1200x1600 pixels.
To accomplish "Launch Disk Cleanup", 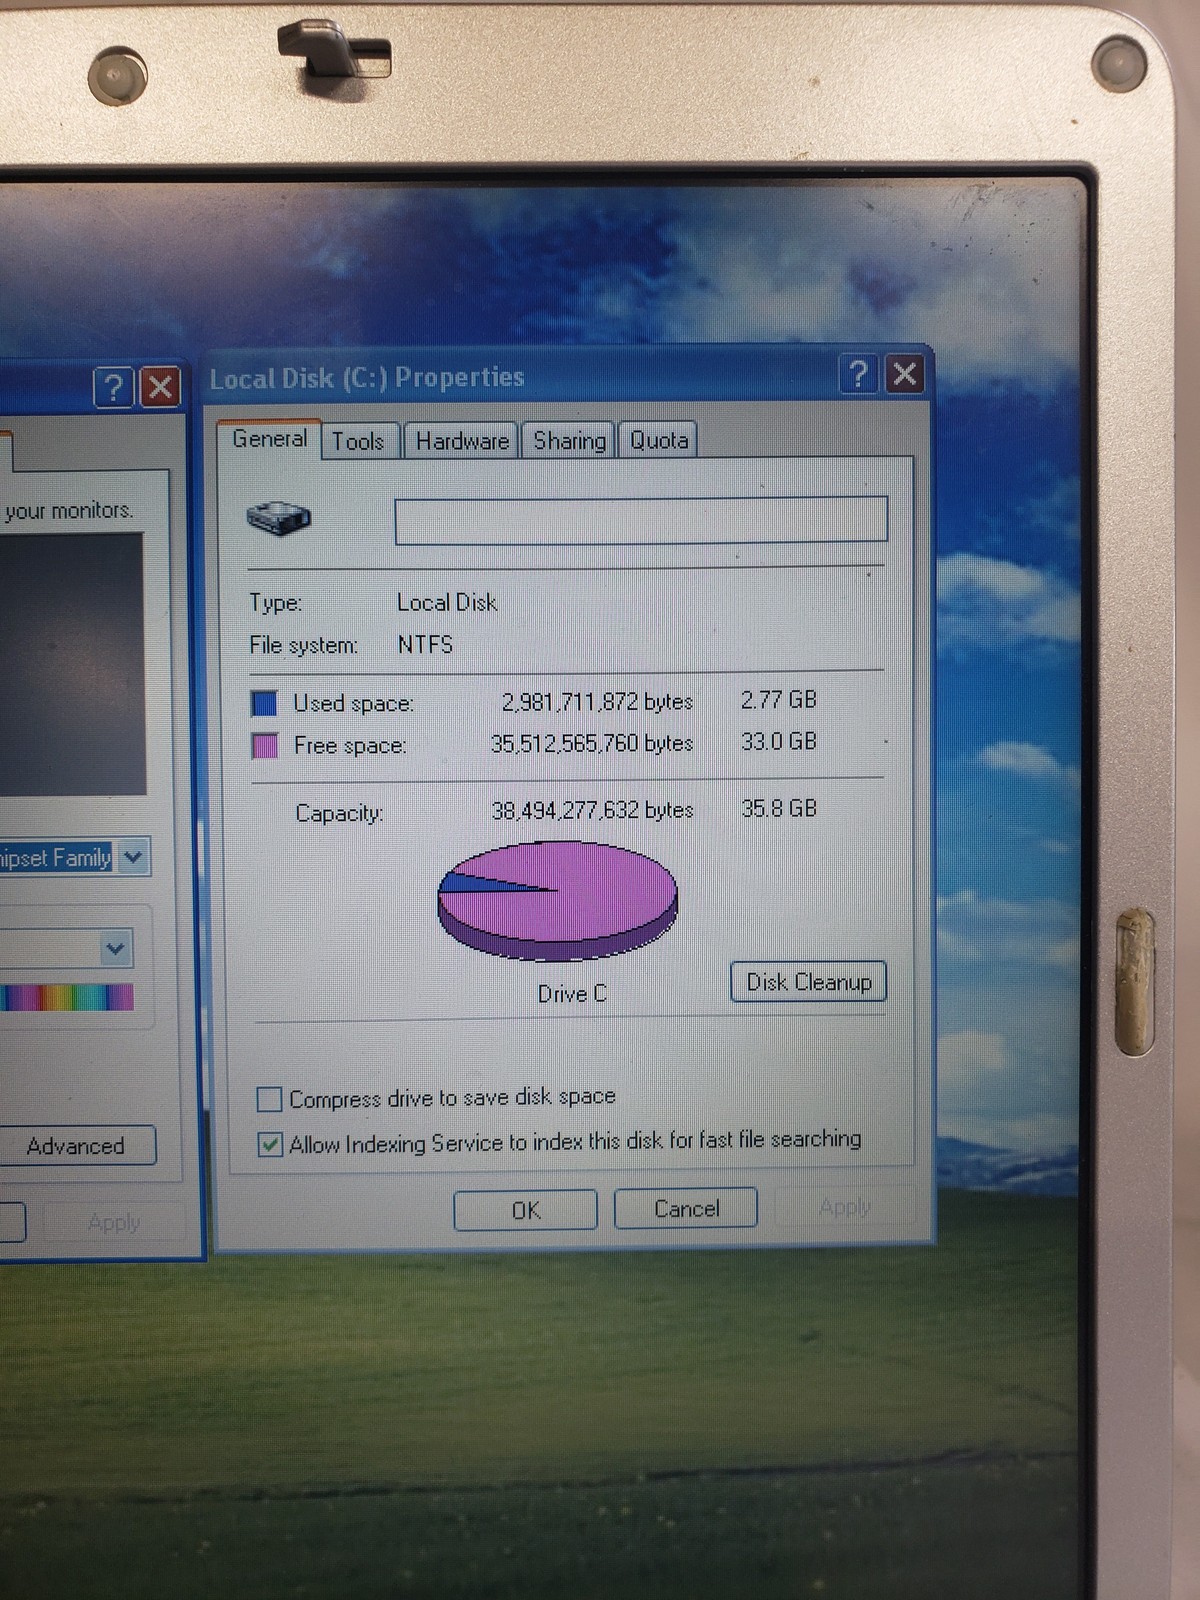I will click(809, 982).
